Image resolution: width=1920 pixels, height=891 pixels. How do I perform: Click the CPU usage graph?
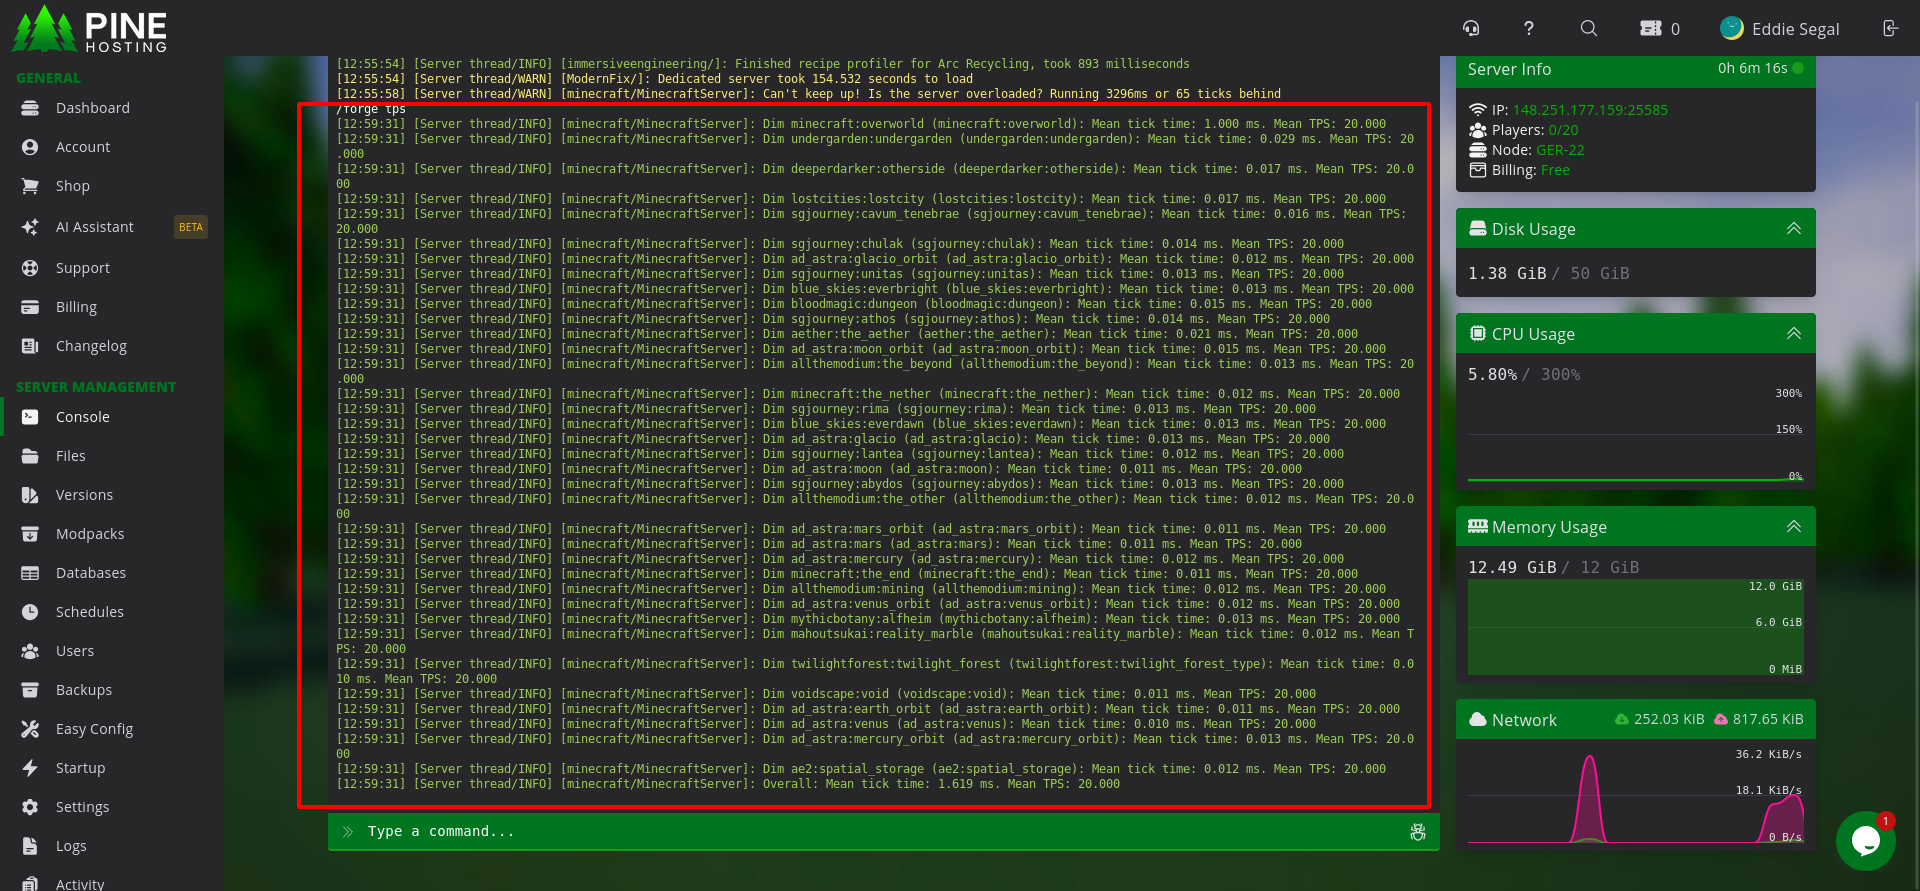[x=1636, y=436]
